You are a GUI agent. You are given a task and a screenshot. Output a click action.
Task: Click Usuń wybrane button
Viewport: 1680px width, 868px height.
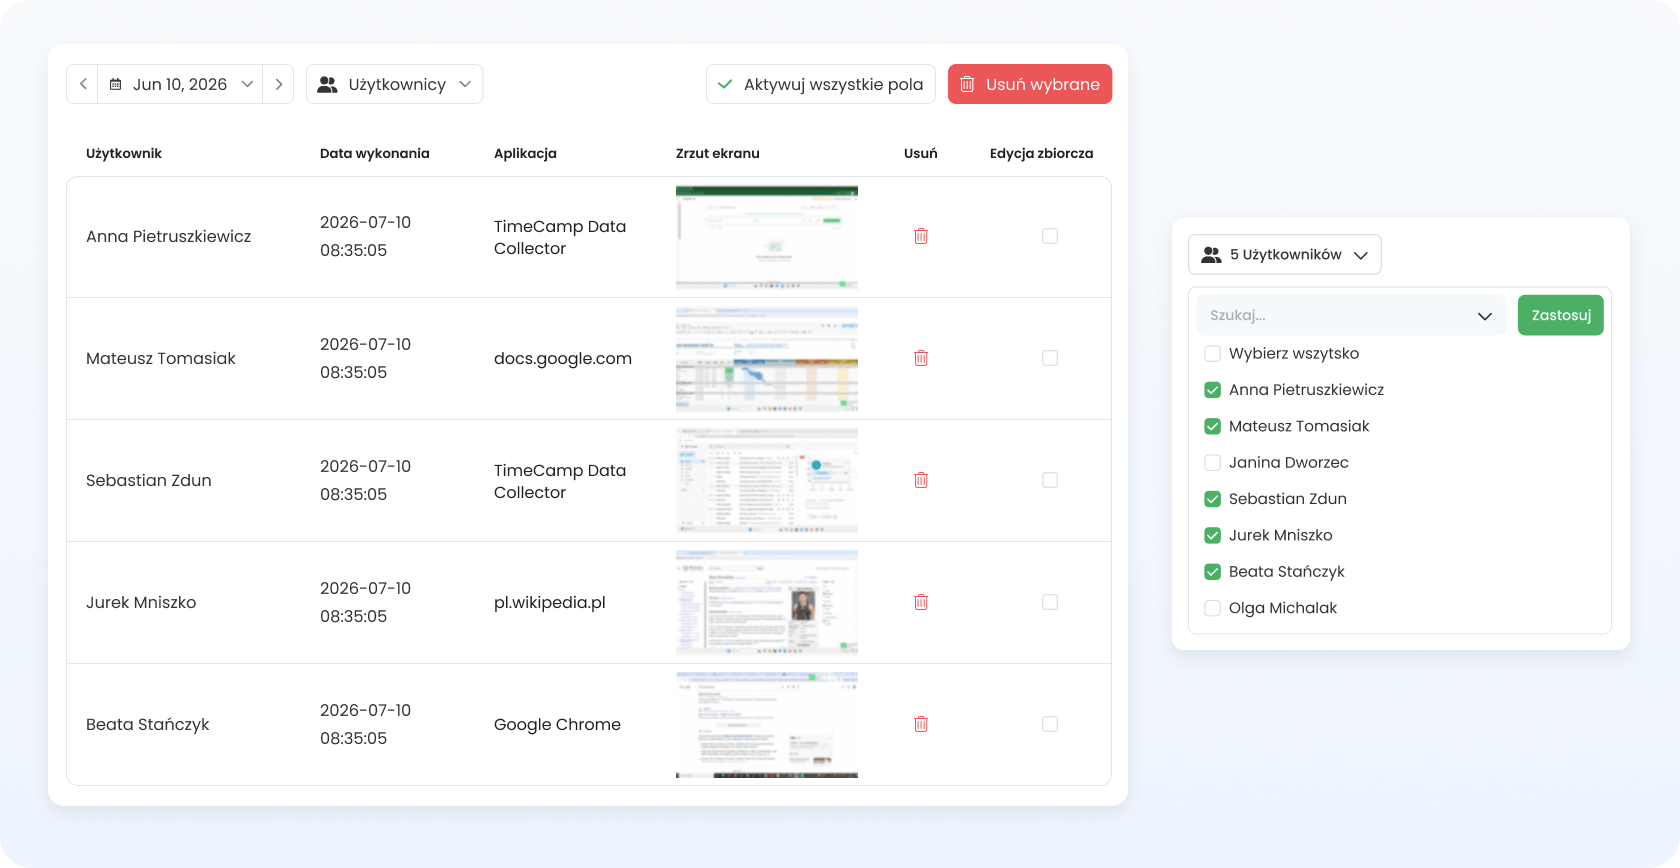tap(1030, 84)
